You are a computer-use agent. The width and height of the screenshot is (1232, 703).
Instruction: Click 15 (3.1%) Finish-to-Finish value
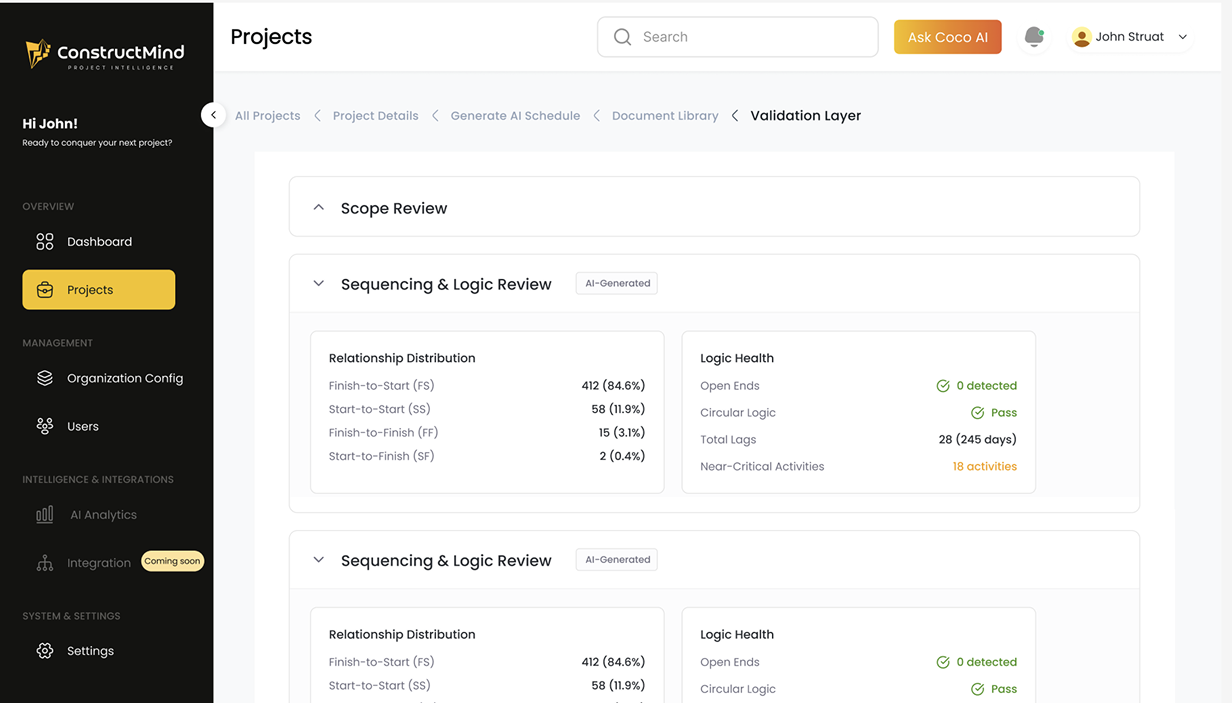click(622, 433)
